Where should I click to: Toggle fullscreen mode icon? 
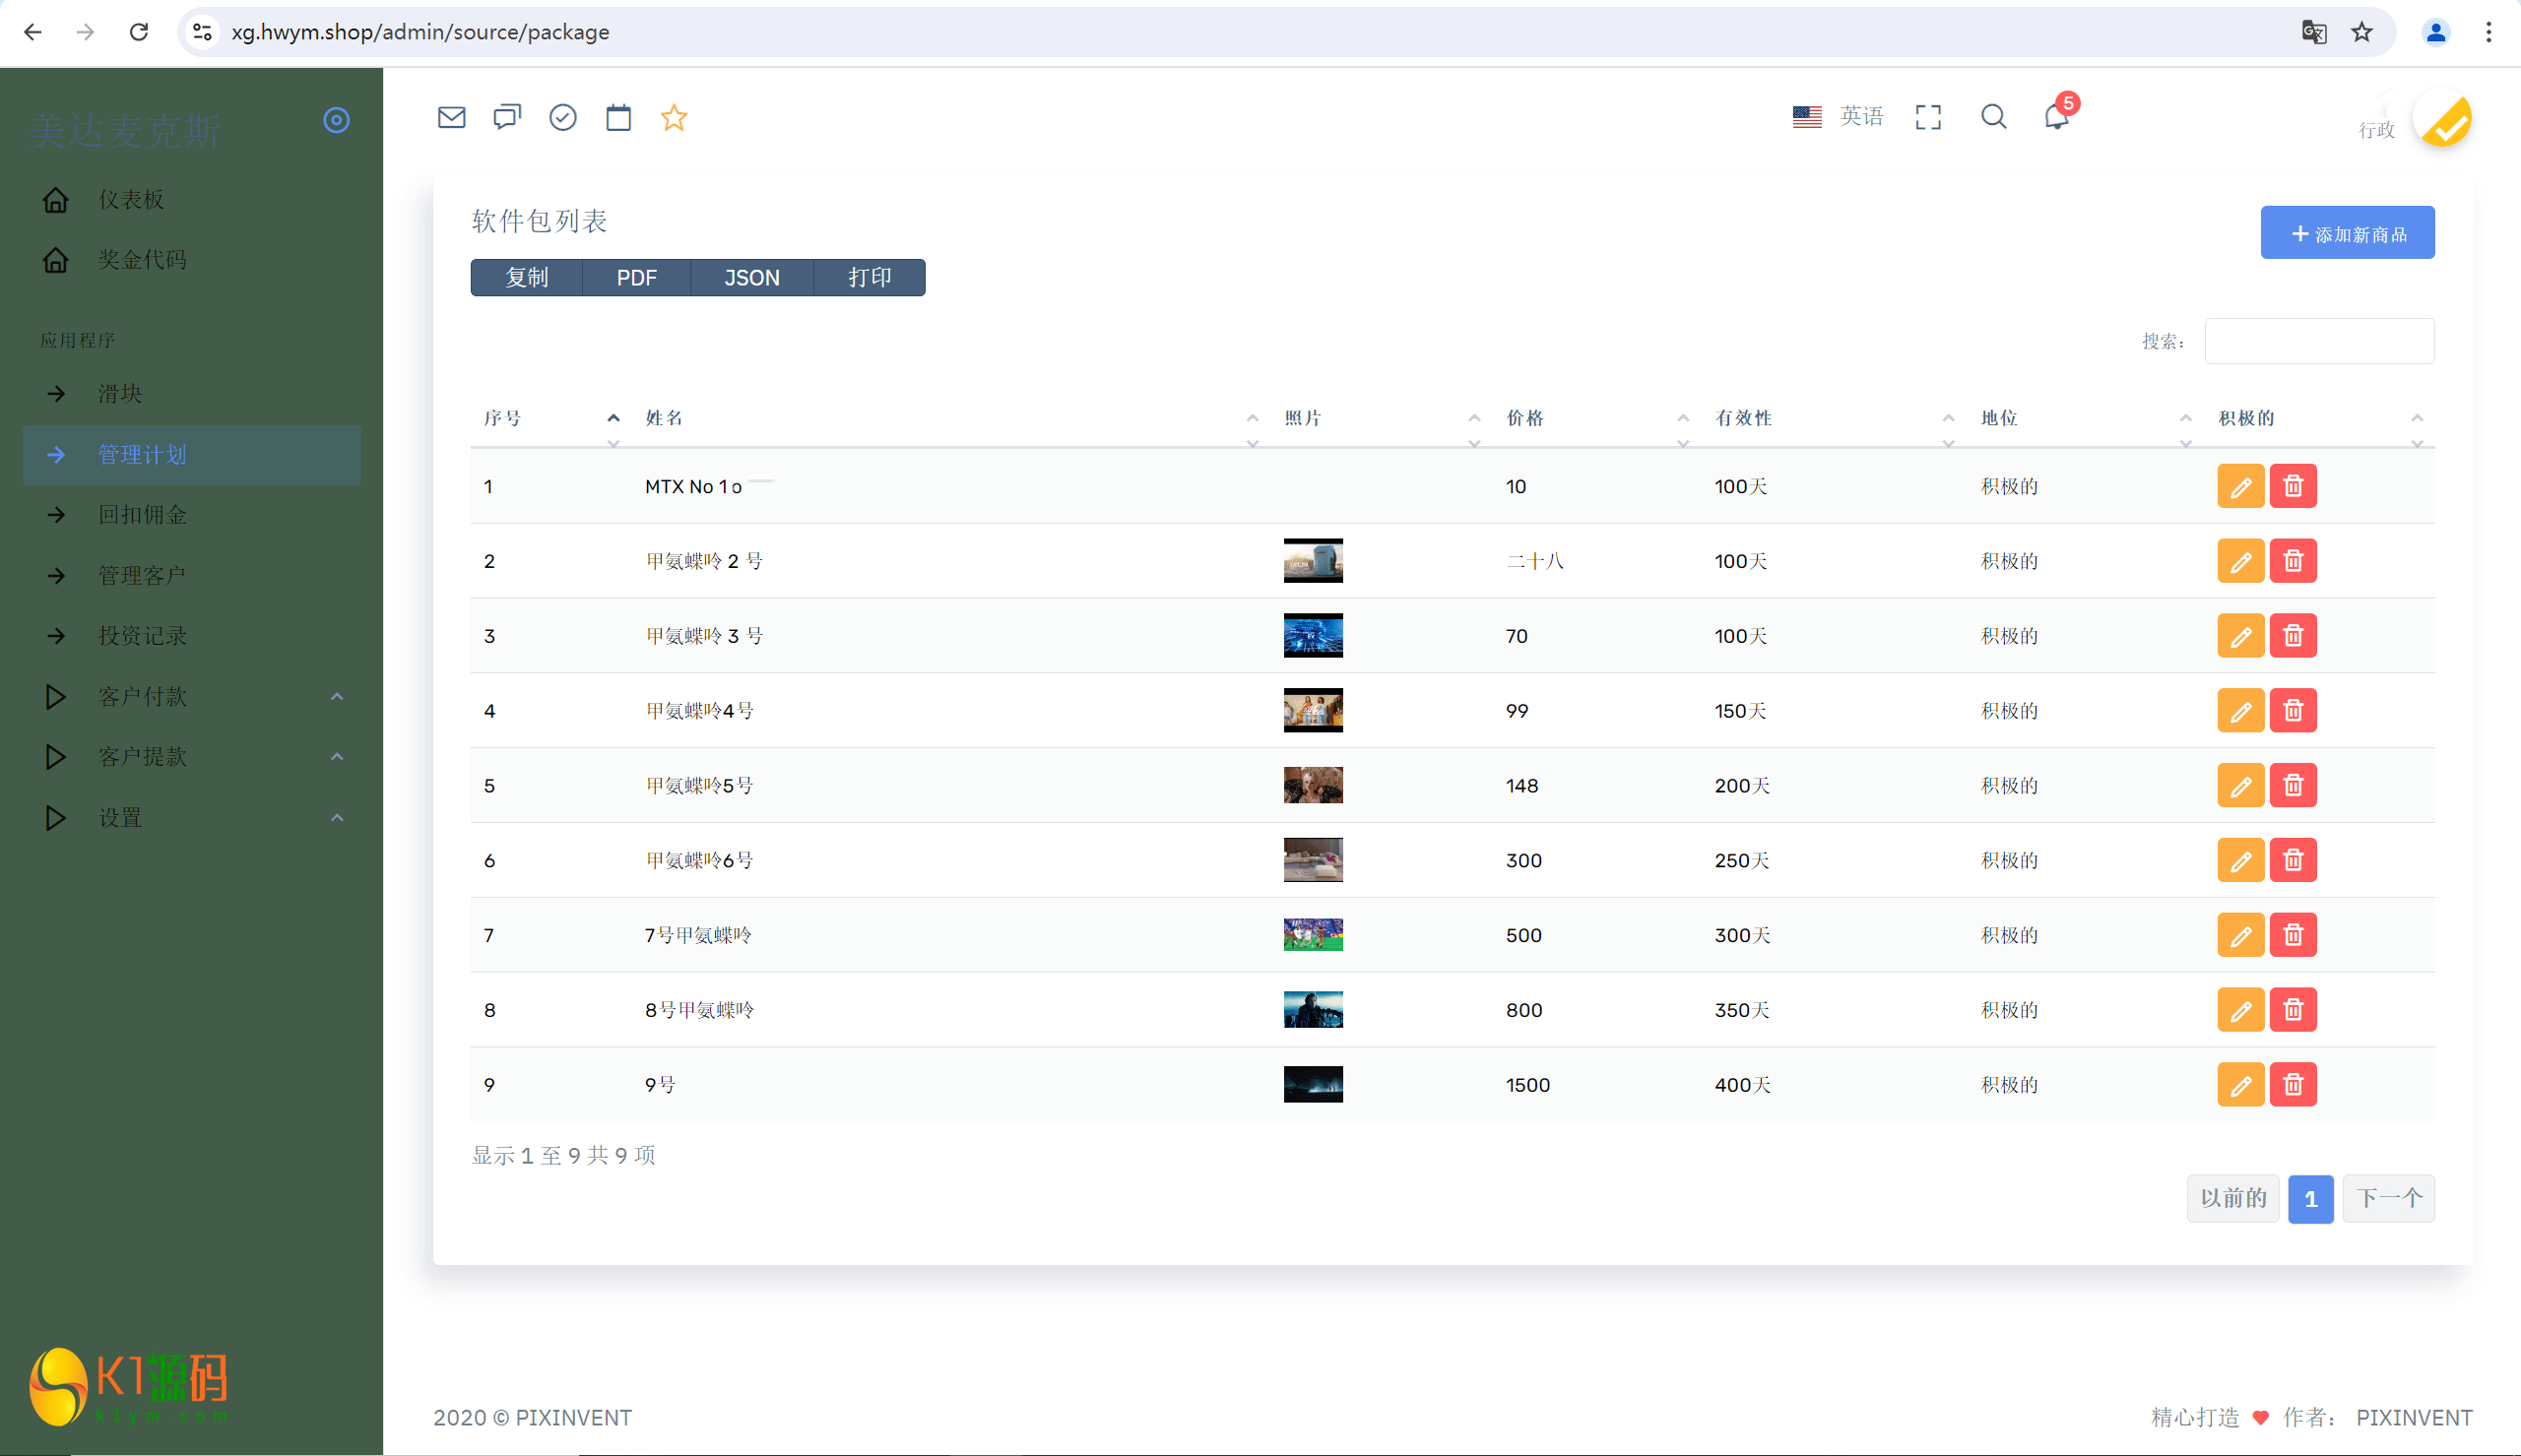[1928, 117]
